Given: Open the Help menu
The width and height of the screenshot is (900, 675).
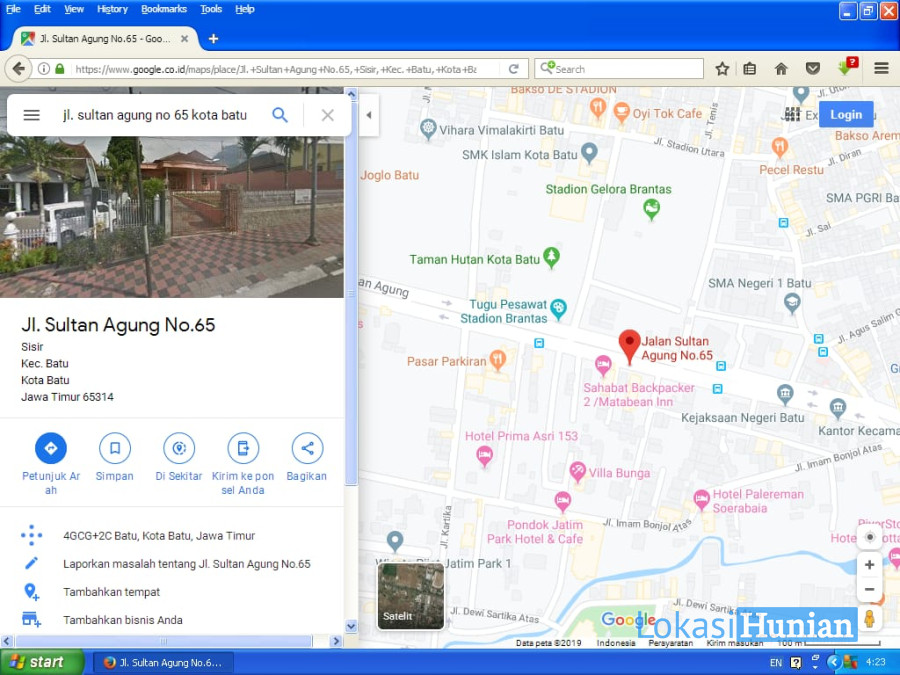Looking at the screenshot, I should point(245,9).
